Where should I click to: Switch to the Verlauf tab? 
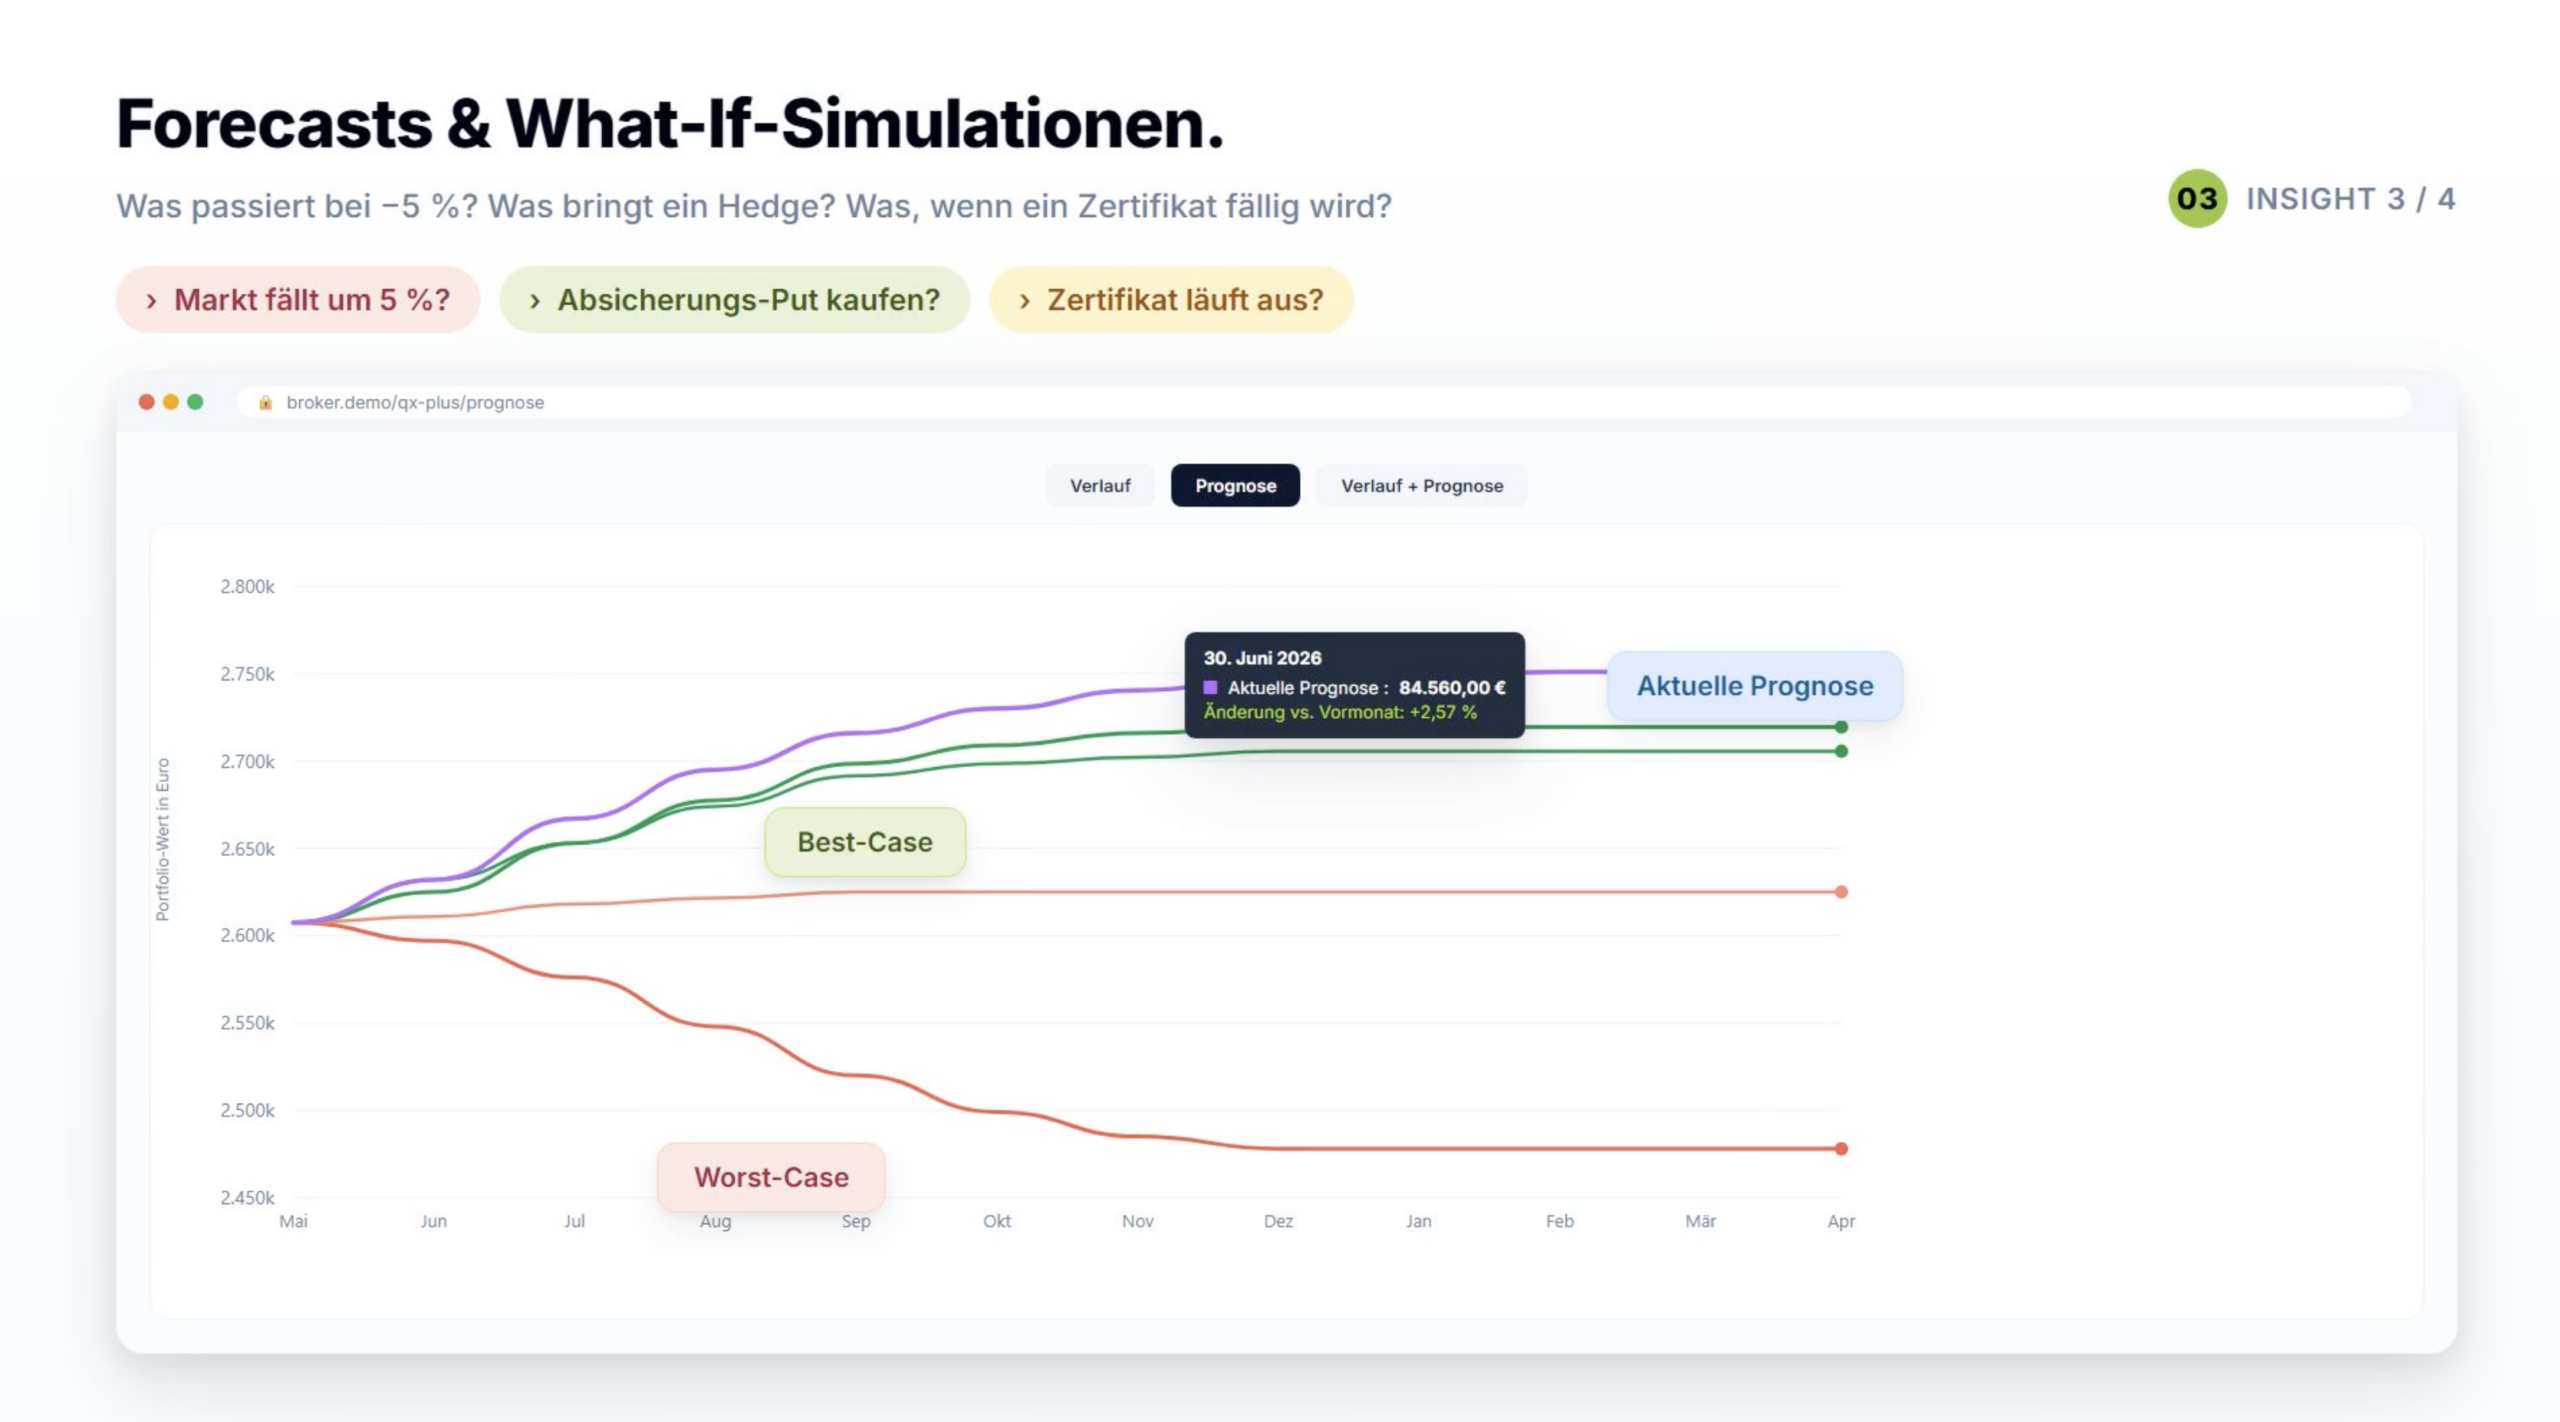click(1100, 485)
